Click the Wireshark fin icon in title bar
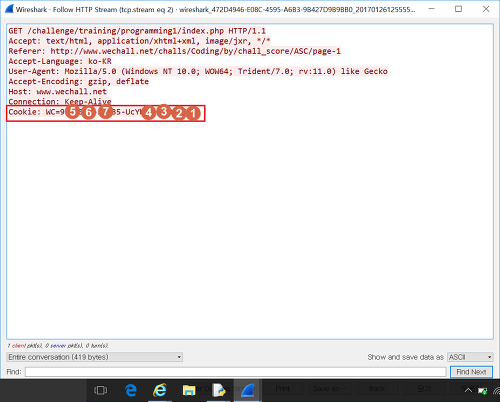The width and height of the screenshot is (500, 402). coord(9,9)
